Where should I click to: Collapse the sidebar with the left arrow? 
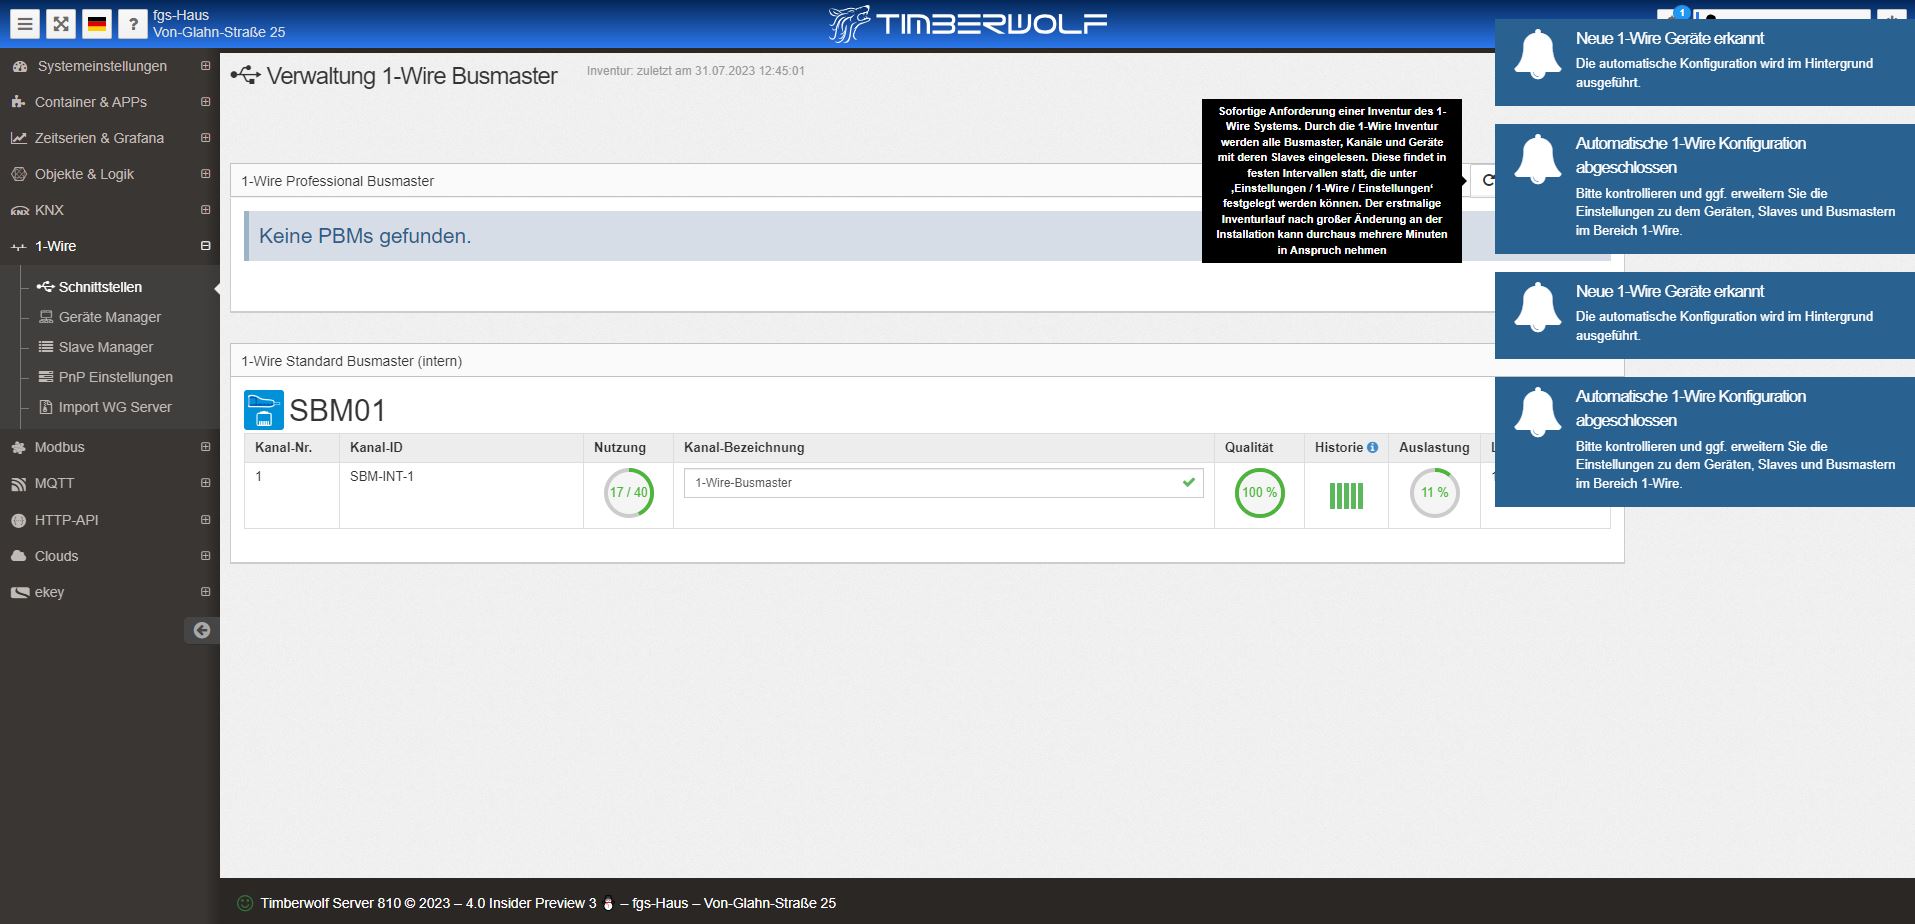point(202,630)
